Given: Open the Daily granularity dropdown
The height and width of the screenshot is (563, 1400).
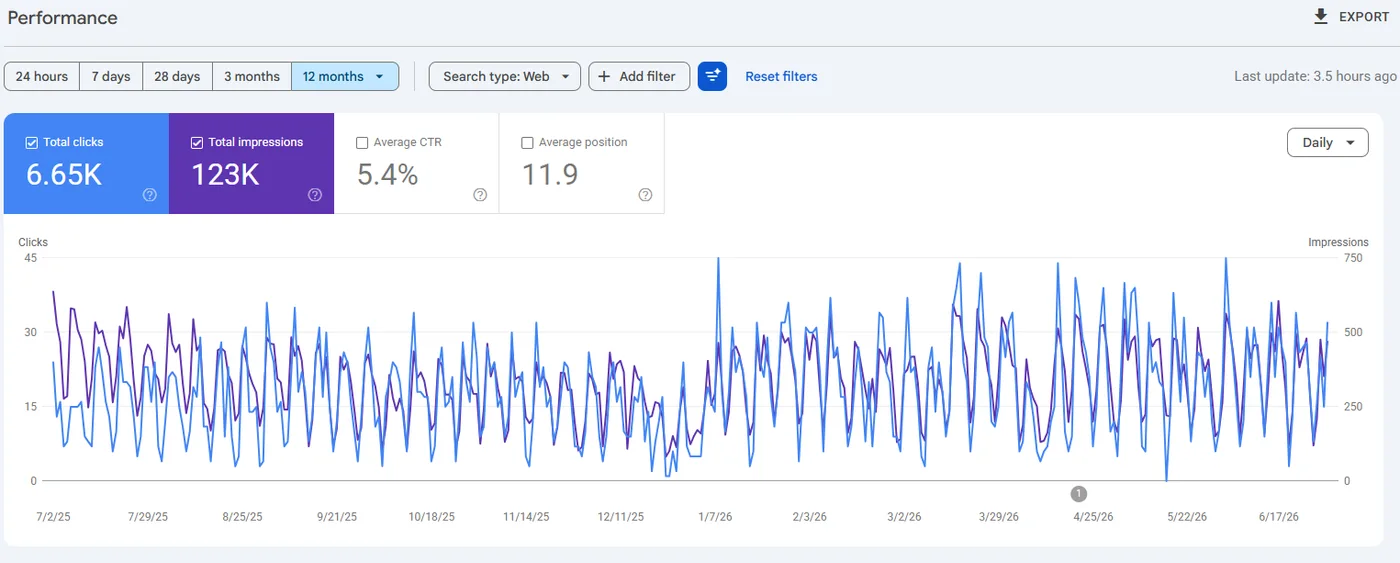Looking at the screenshot, I should 1327,142.
